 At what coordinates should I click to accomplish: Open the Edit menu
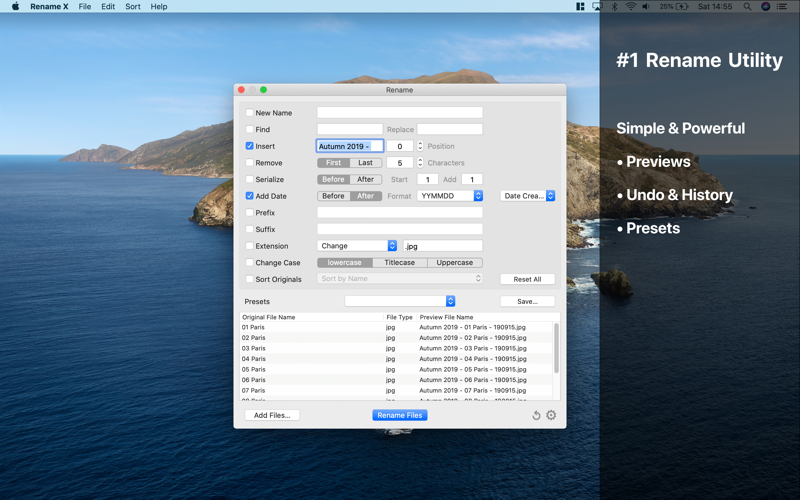[x=108, y=7]
